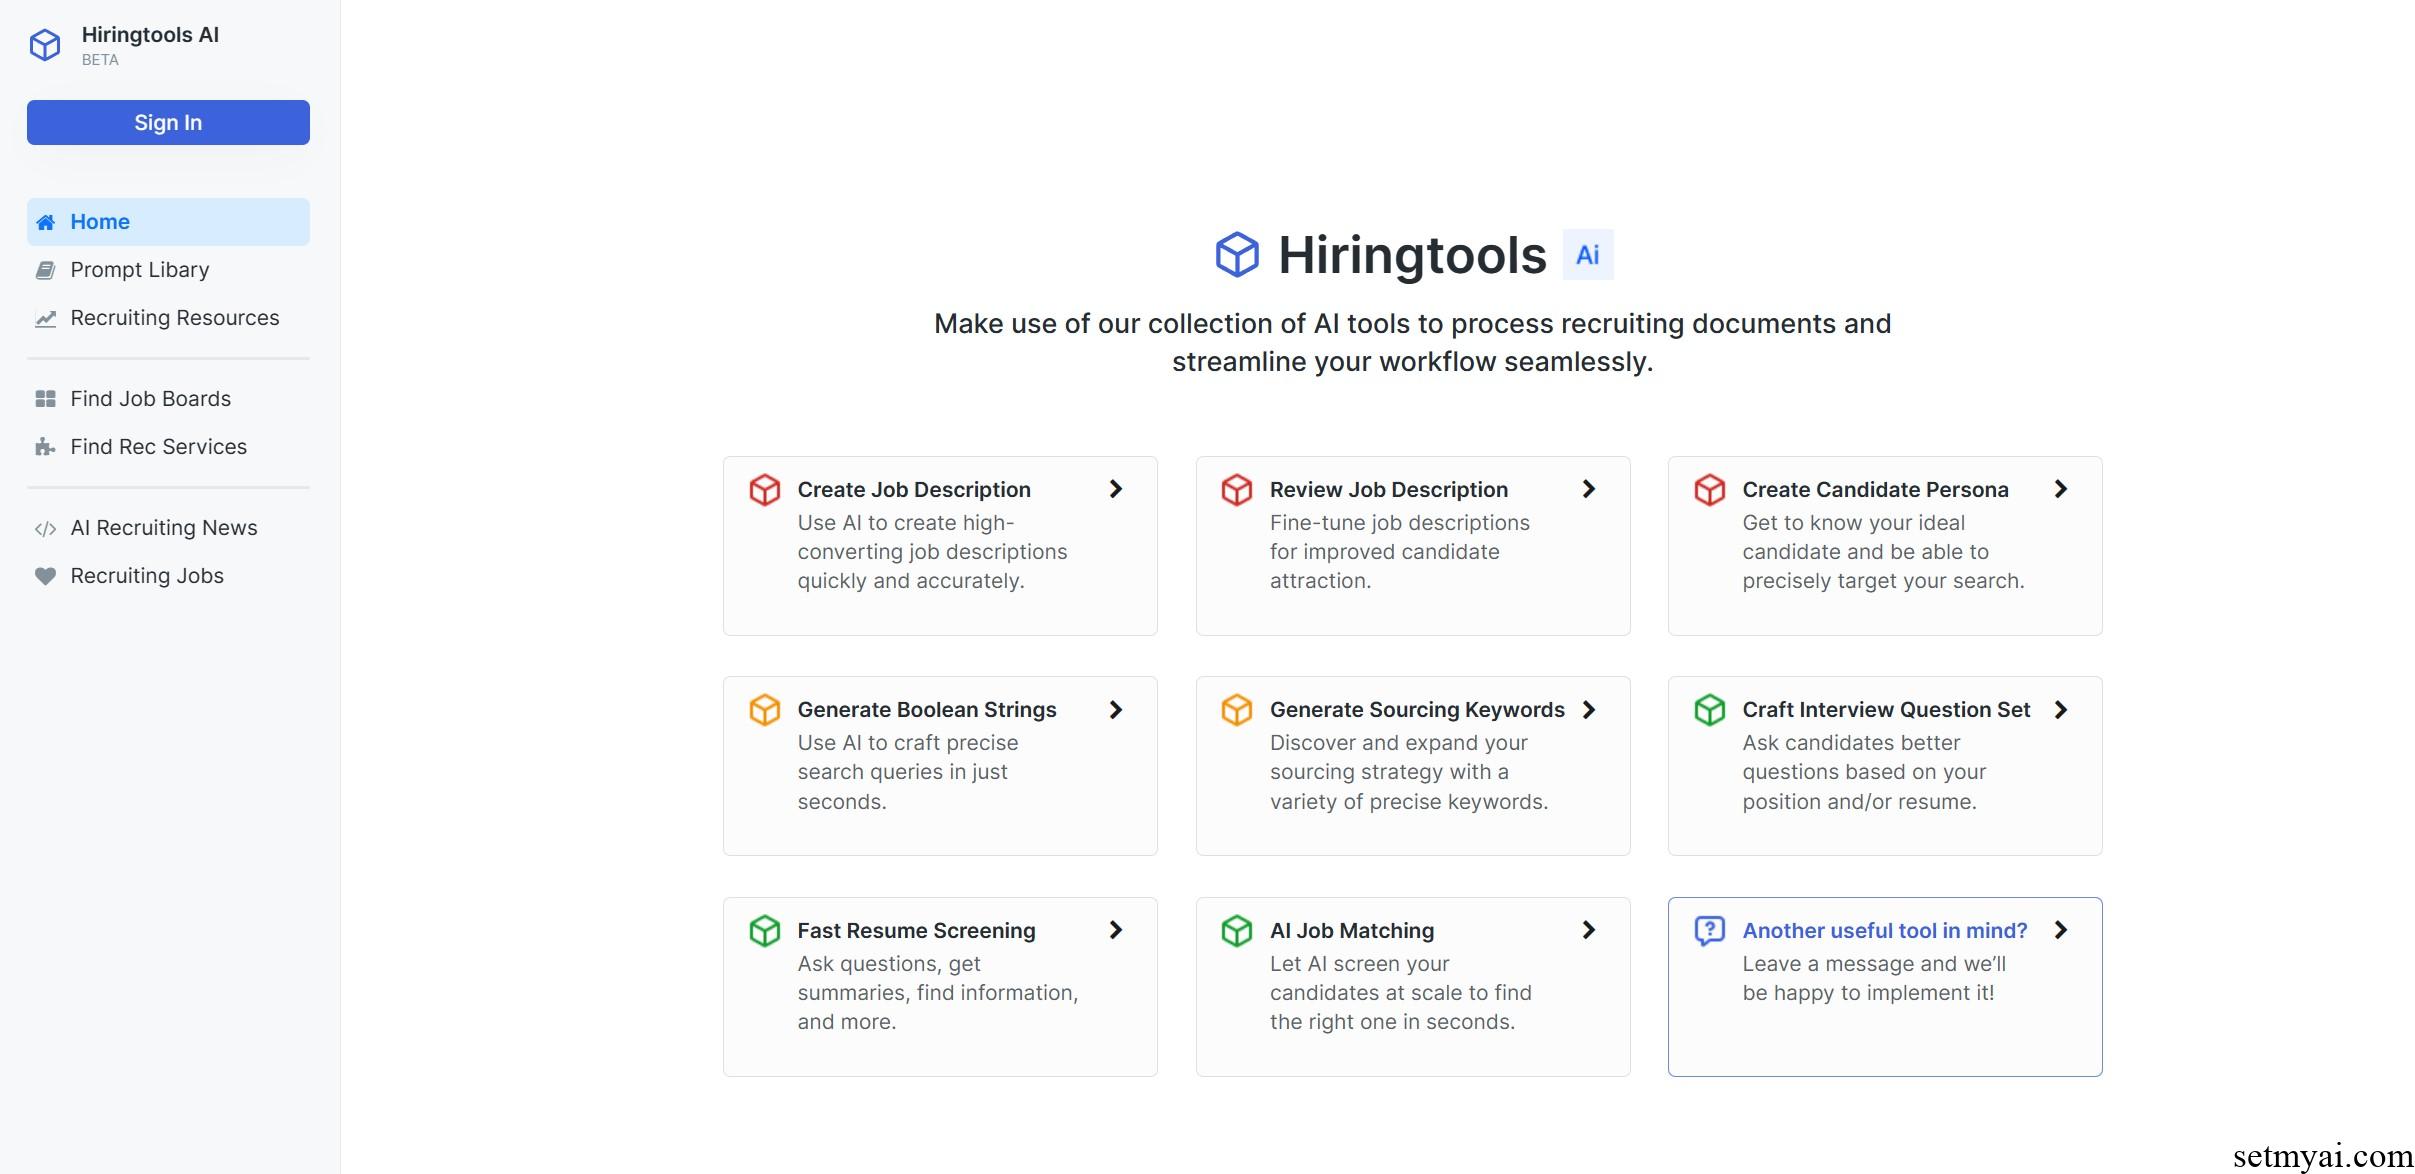This screenshot has height=1174, width=2415.
Task: Open the Create Candidate Persona title link
Action: coord(1875,490)
